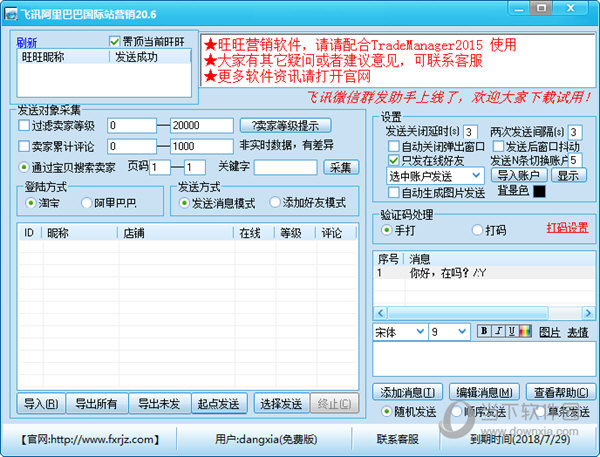This screenshot has height=457, width=600.
Task: Click the 两次发送间隔 value field
Action: tap(575, 132)
